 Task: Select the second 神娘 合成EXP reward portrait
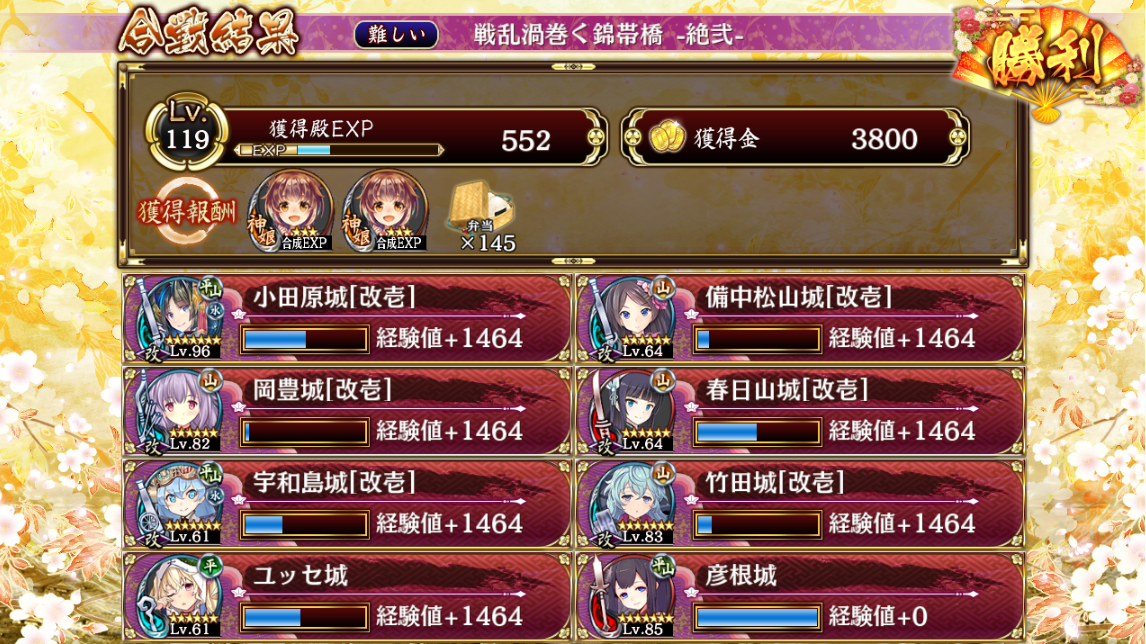coord(384,212)
